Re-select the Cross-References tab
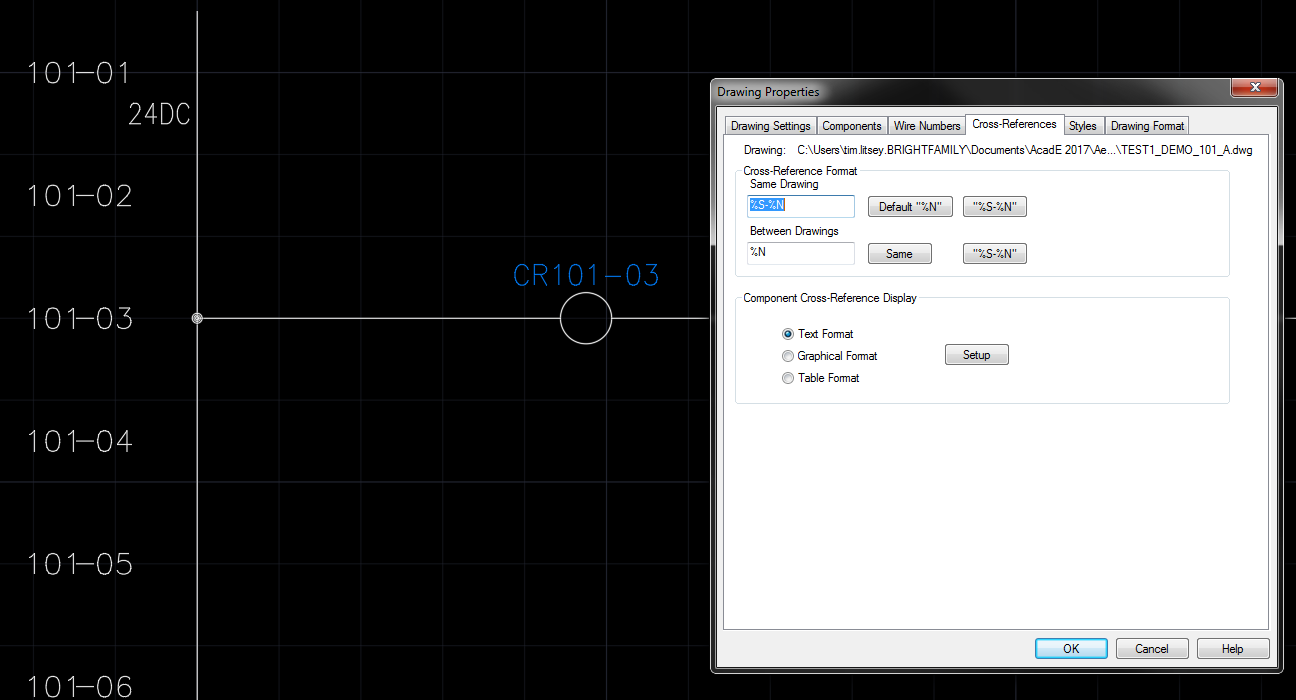 pos(1014,123)
